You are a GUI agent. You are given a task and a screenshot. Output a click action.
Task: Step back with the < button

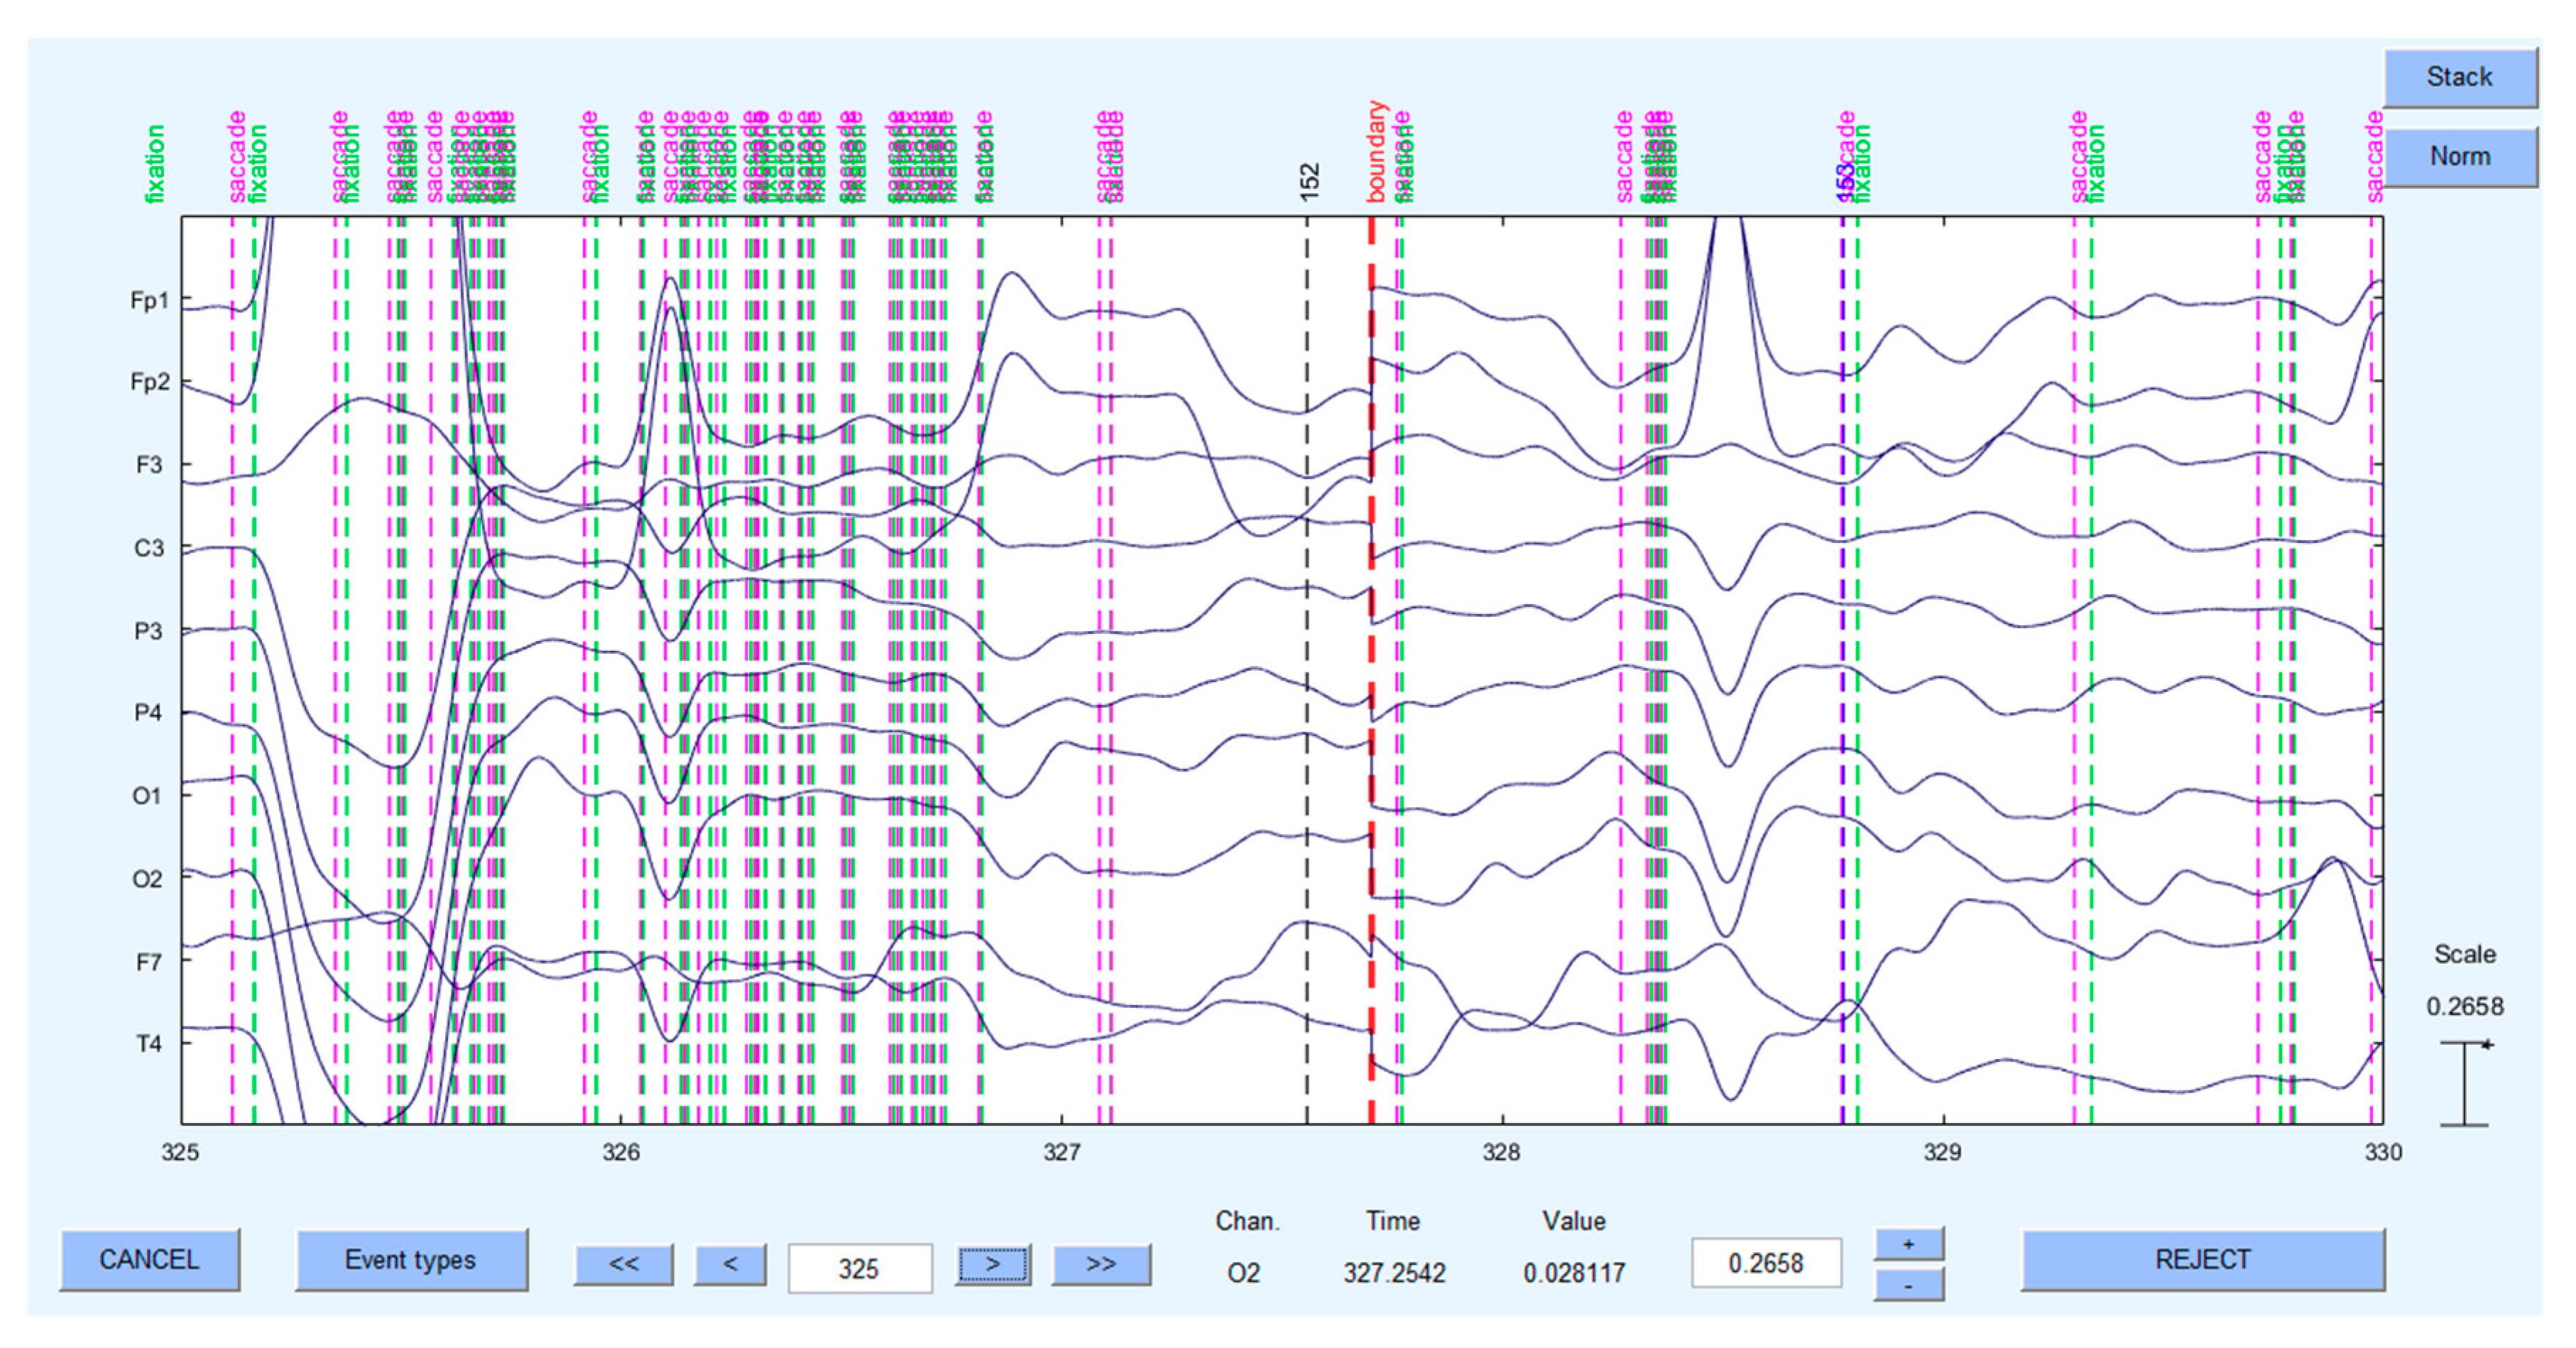point(730,1264)
